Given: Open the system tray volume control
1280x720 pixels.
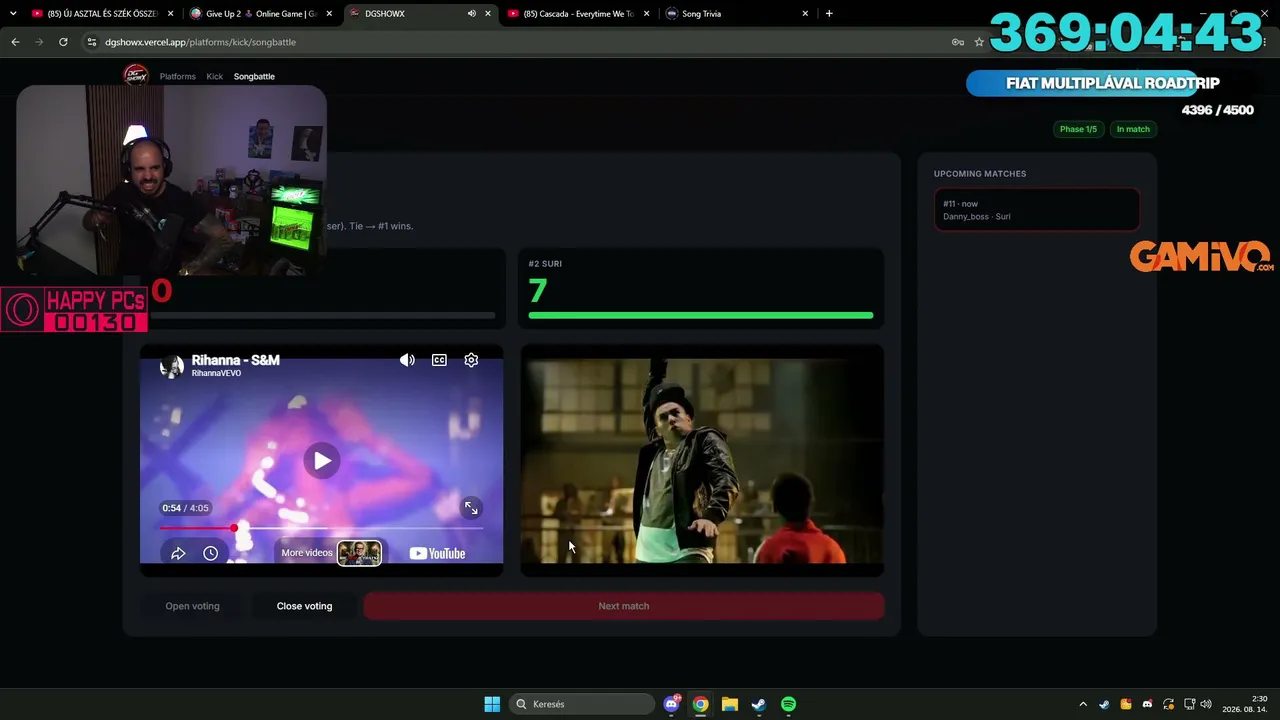Looking at the screenshot, I should 1206,704.
